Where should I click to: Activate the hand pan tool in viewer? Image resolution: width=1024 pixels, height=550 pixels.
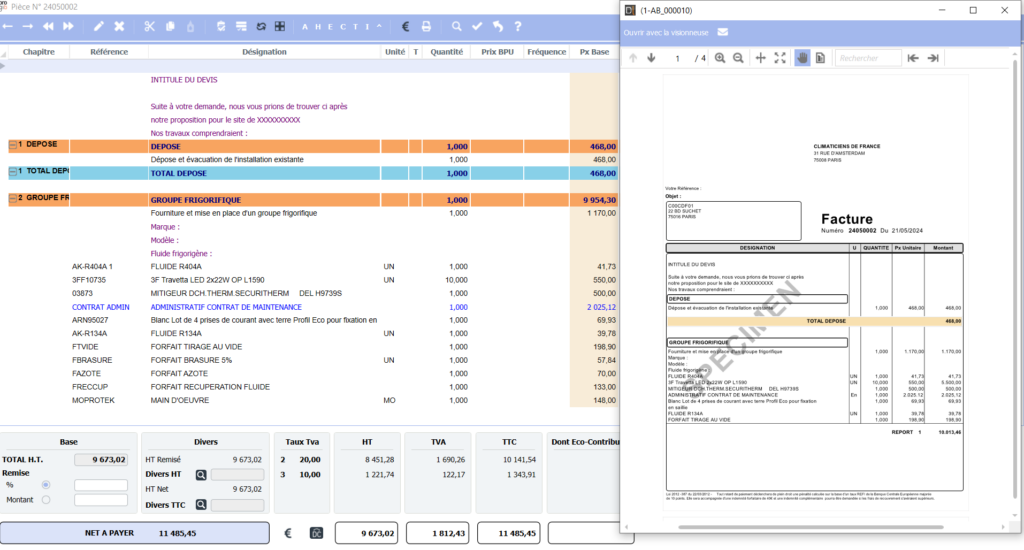(801, 58)
